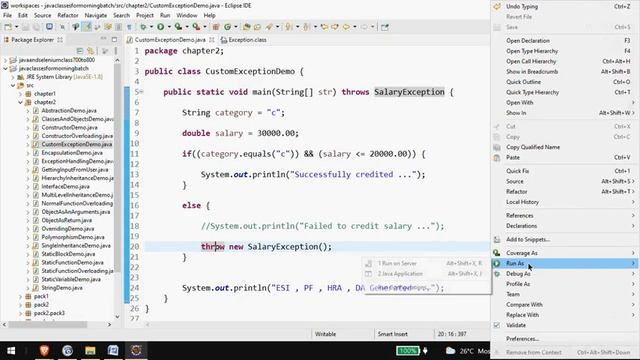The width and height of the screenshot is (640, 360).
Task: Open Brave browser from taskbar
Action: click(x=44, y=350)
